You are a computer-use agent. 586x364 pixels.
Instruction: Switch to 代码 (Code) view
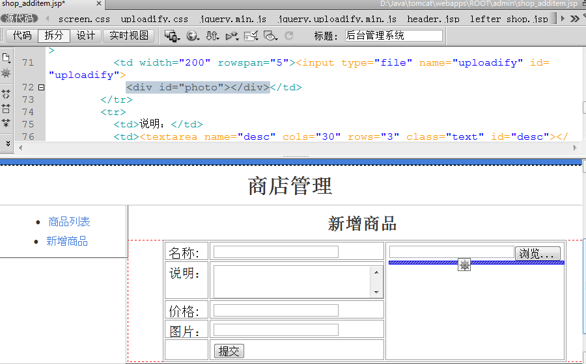tap(22, 36)
